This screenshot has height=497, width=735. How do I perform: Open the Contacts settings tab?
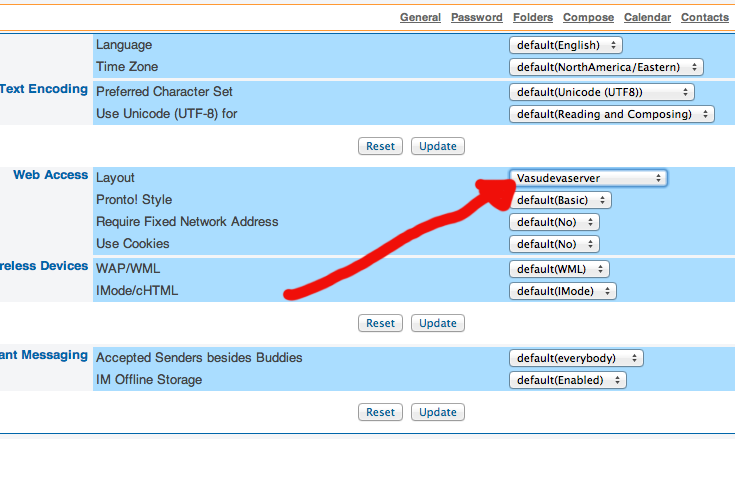click(x=705, y=17)
